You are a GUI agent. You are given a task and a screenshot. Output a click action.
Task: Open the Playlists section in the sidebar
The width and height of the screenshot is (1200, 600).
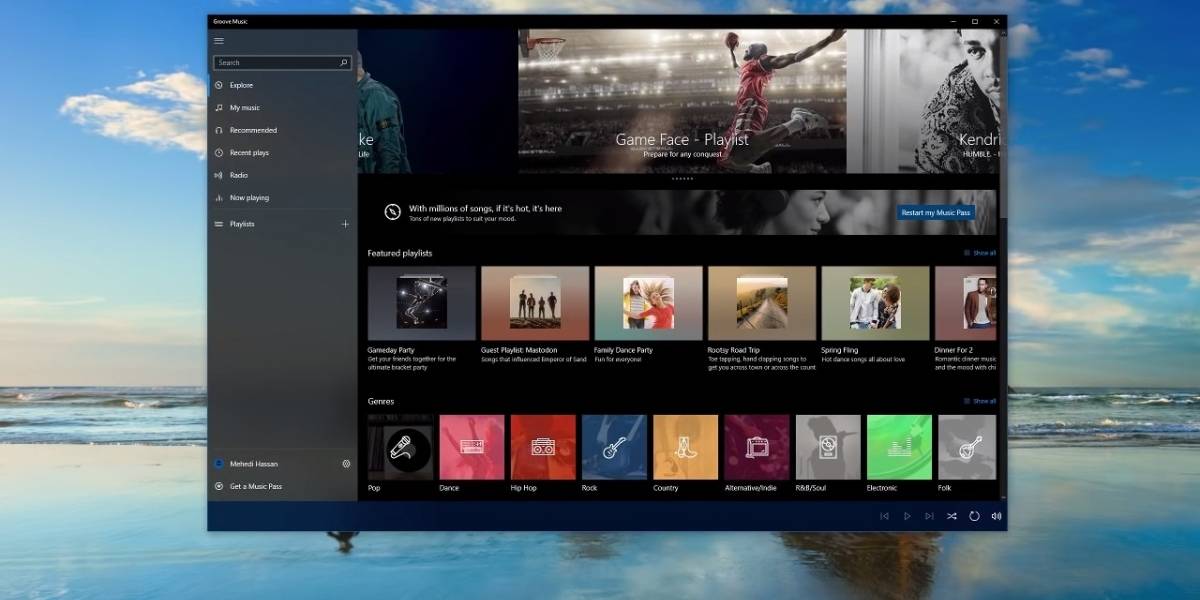coord(272,224)
